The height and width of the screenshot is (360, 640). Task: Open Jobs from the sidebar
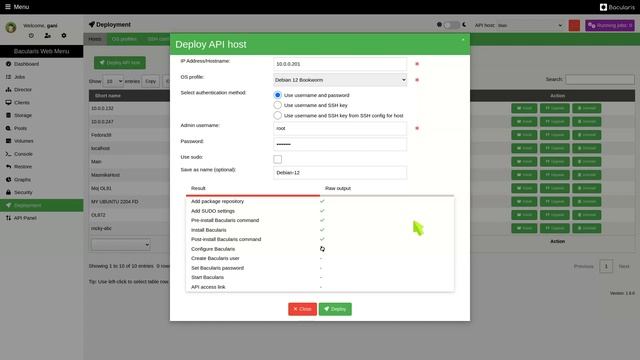click(42, 77)
